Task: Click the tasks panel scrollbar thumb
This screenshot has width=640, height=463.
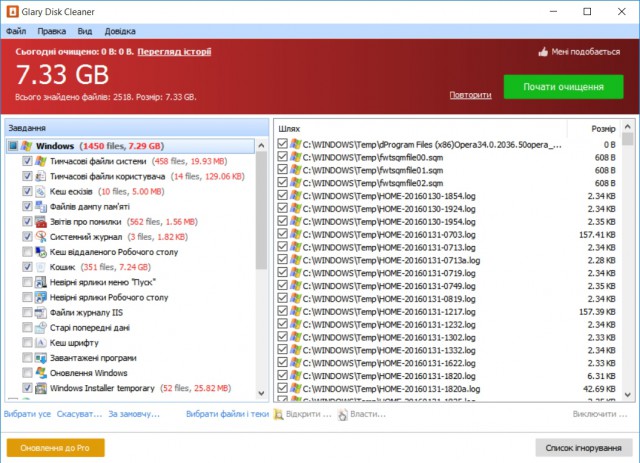Action: (x=262, y=210)
